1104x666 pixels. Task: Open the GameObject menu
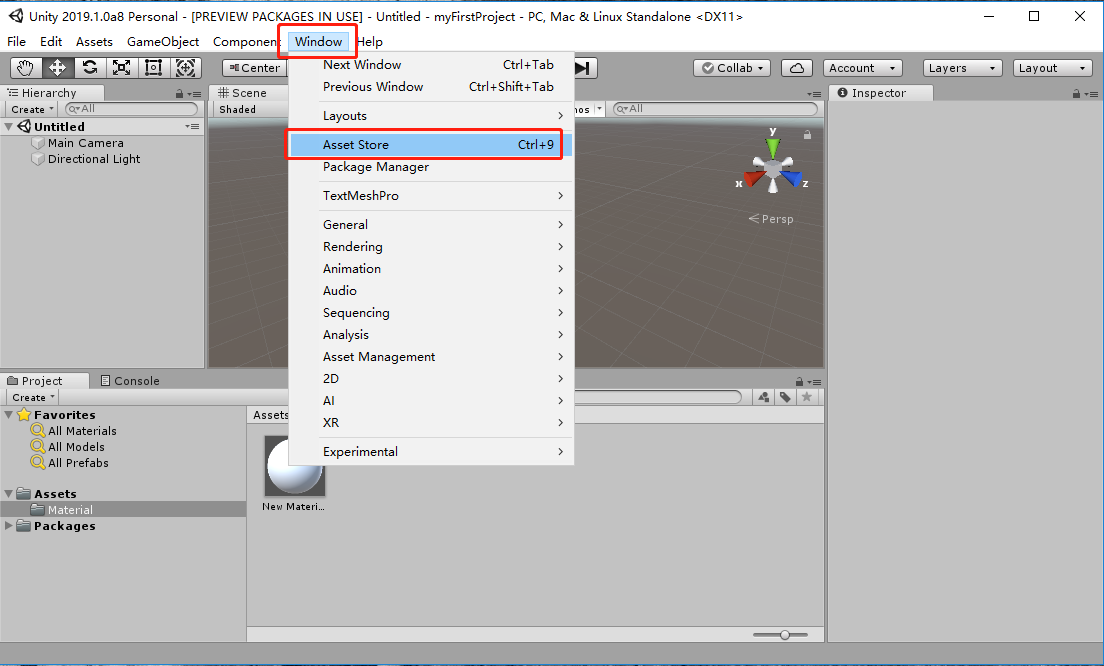coord(163,42)
